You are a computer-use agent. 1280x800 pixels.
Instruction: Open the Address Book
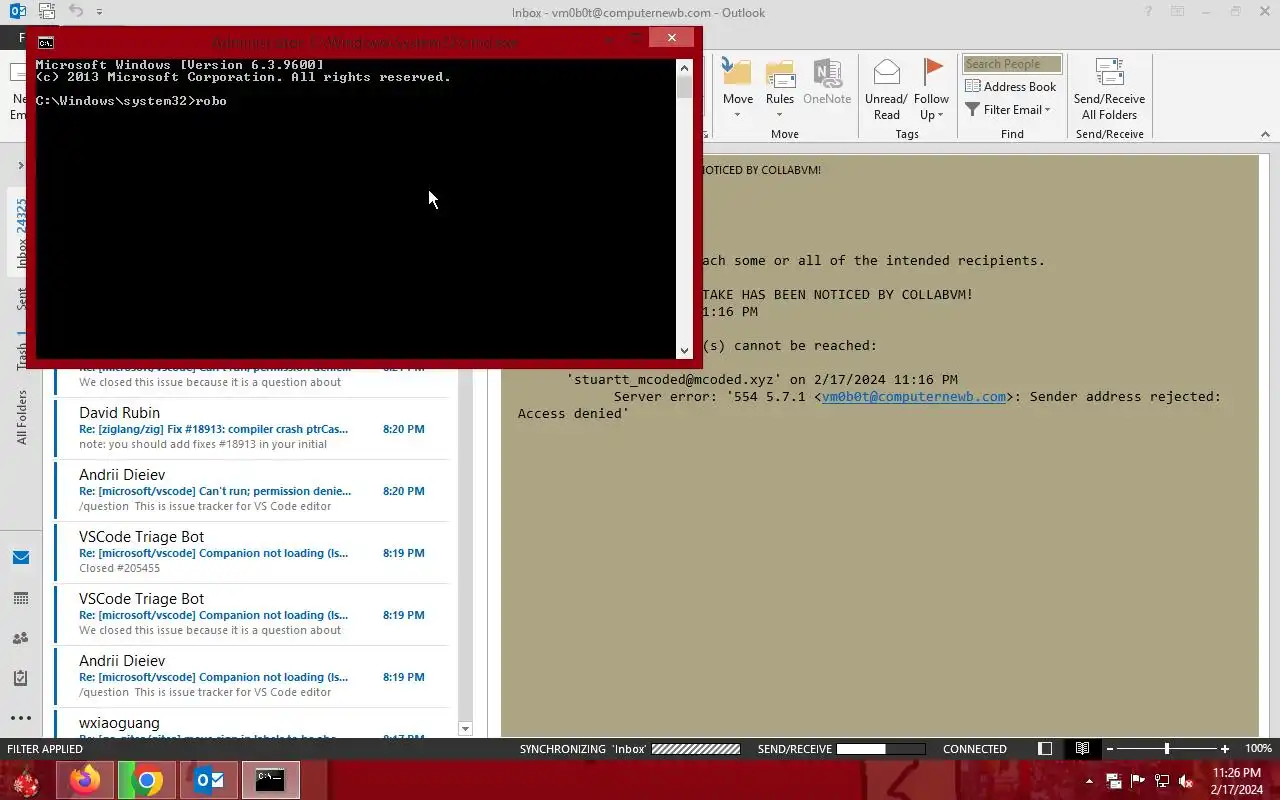tap(1010, 87)
